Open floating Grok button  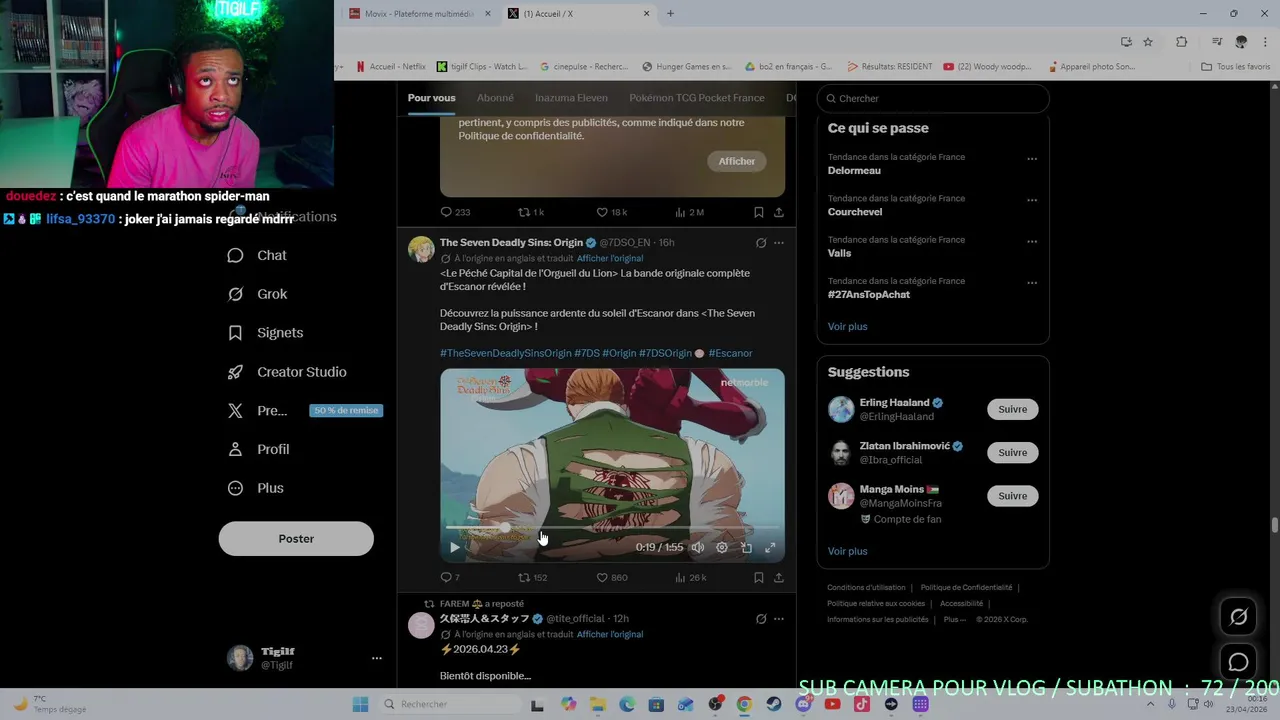pos(1238,617)
